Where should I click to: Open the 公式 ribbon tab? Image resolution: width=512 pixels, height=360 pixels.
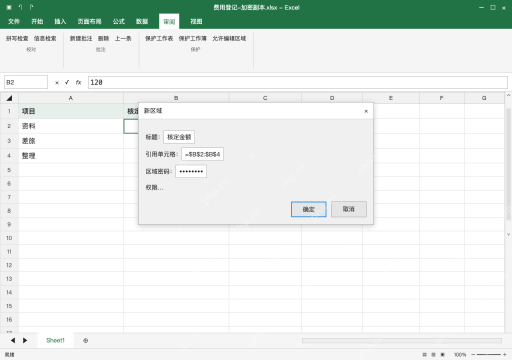click(119, 21)
